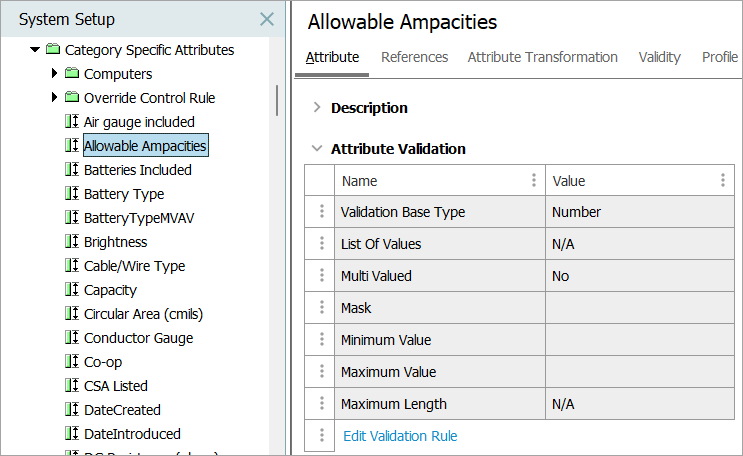Click the row handle for Maximum Length

pos(321,404)
